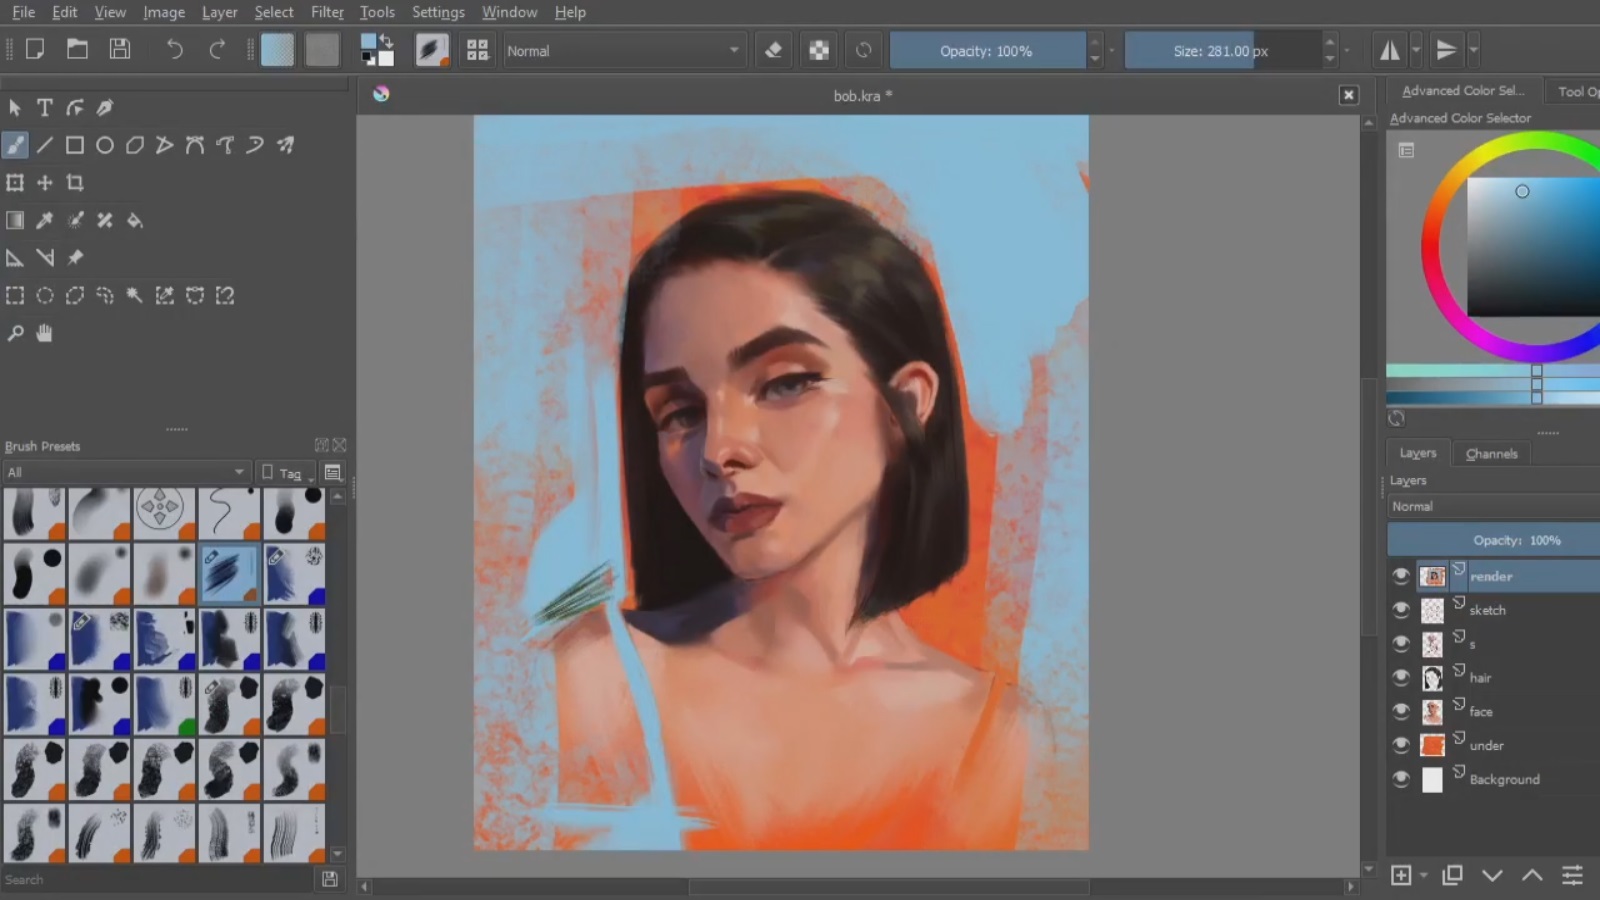Open the Layer menu
Screen dimensions: 1600x900
pyautogui.click(x=219, y=12)
